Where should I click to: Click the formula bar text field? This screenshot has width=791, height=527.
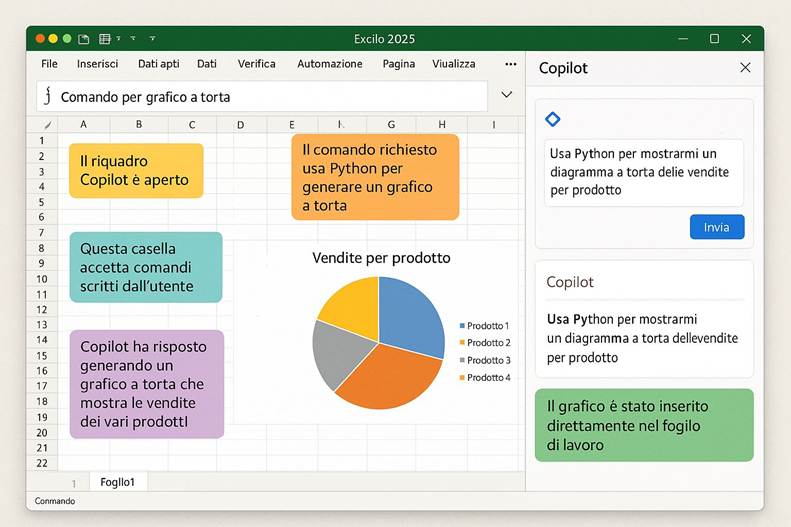point(262,96)
